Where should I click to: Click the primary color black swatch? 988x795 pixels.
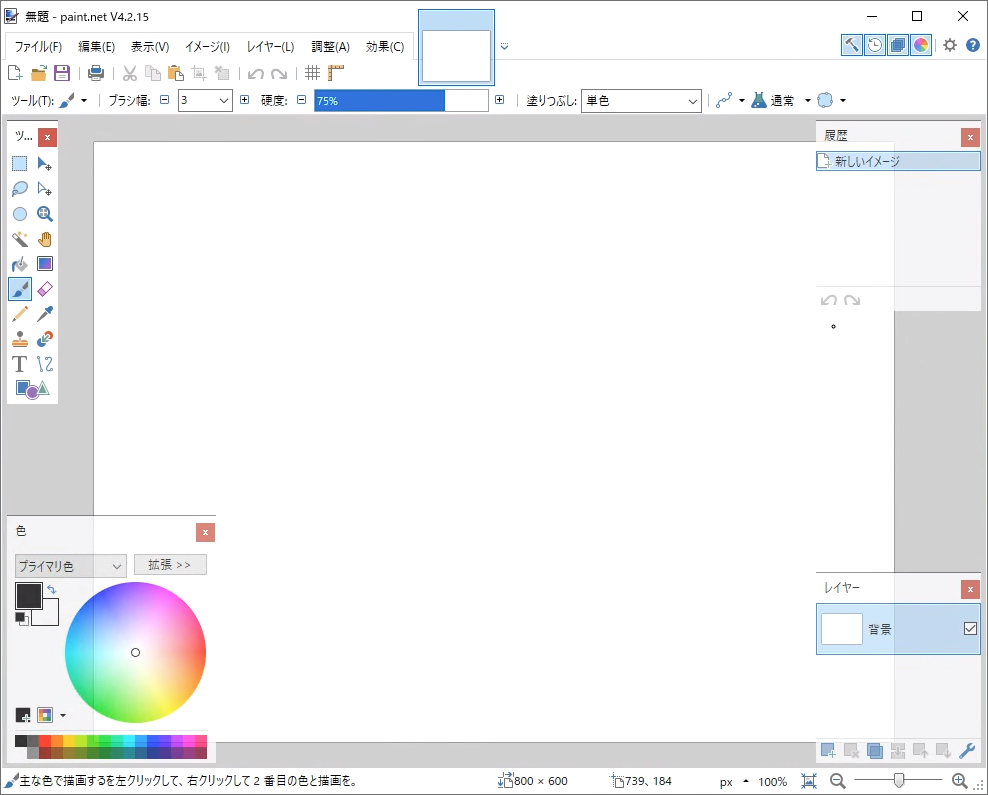tap(27, 596)
